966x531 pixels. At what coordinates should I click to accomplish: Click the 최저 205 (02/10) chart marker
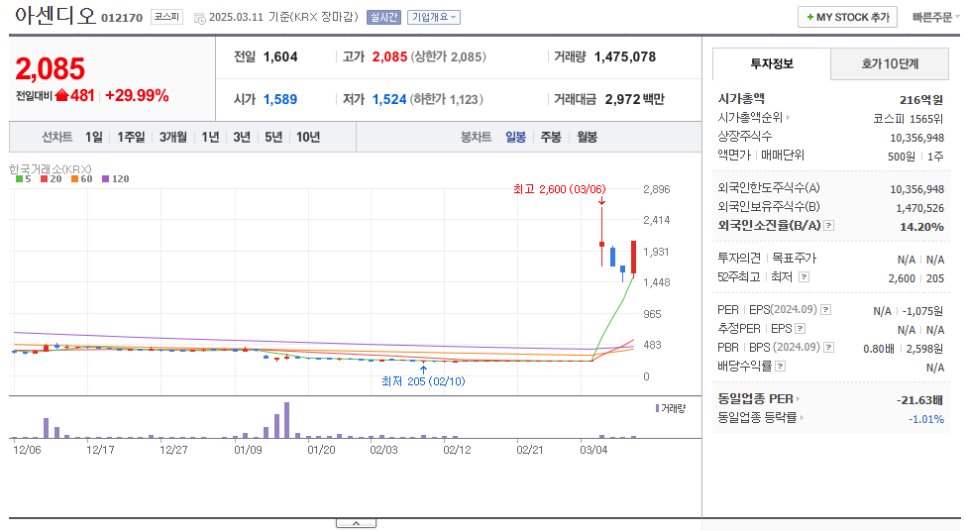coord(423,381)
